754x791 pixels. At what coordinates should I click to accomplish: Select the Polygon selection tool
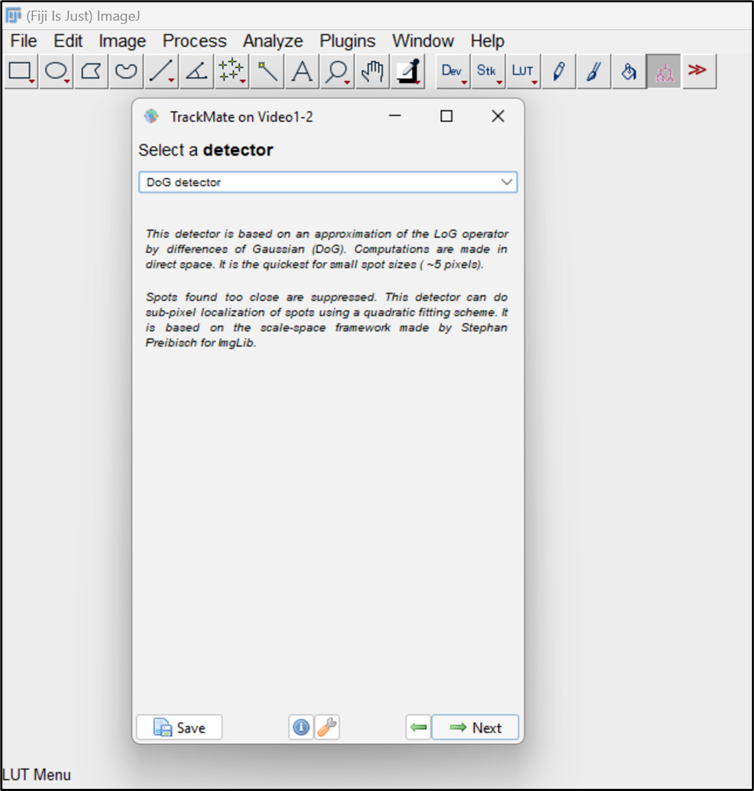[x=91, y=71]
